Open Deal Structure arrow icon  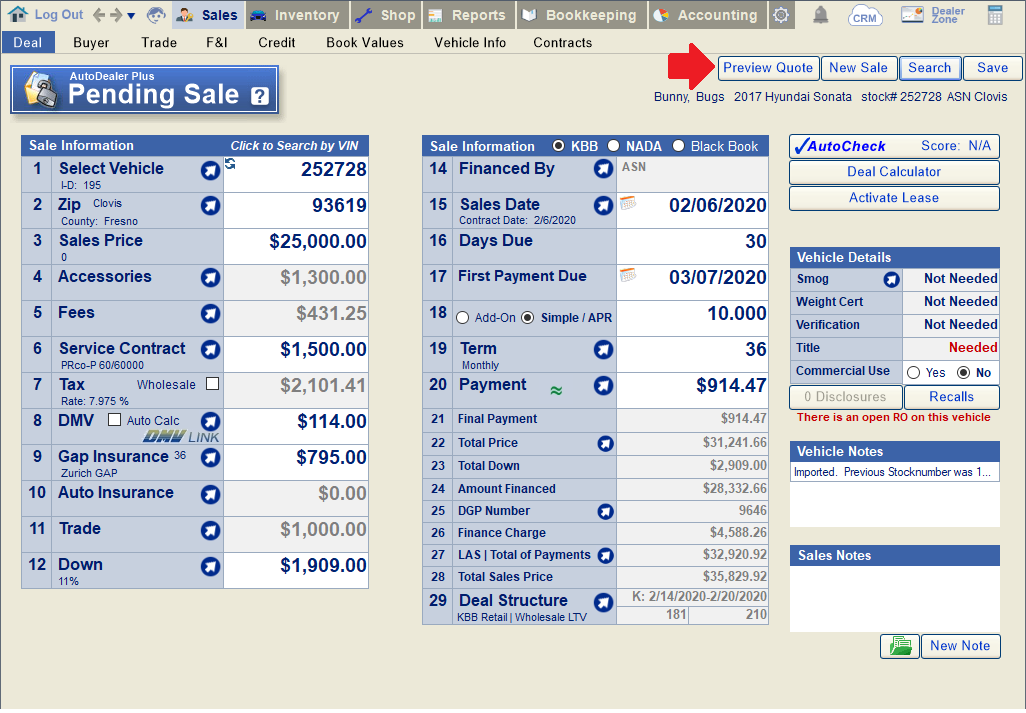tap(603, 602)
